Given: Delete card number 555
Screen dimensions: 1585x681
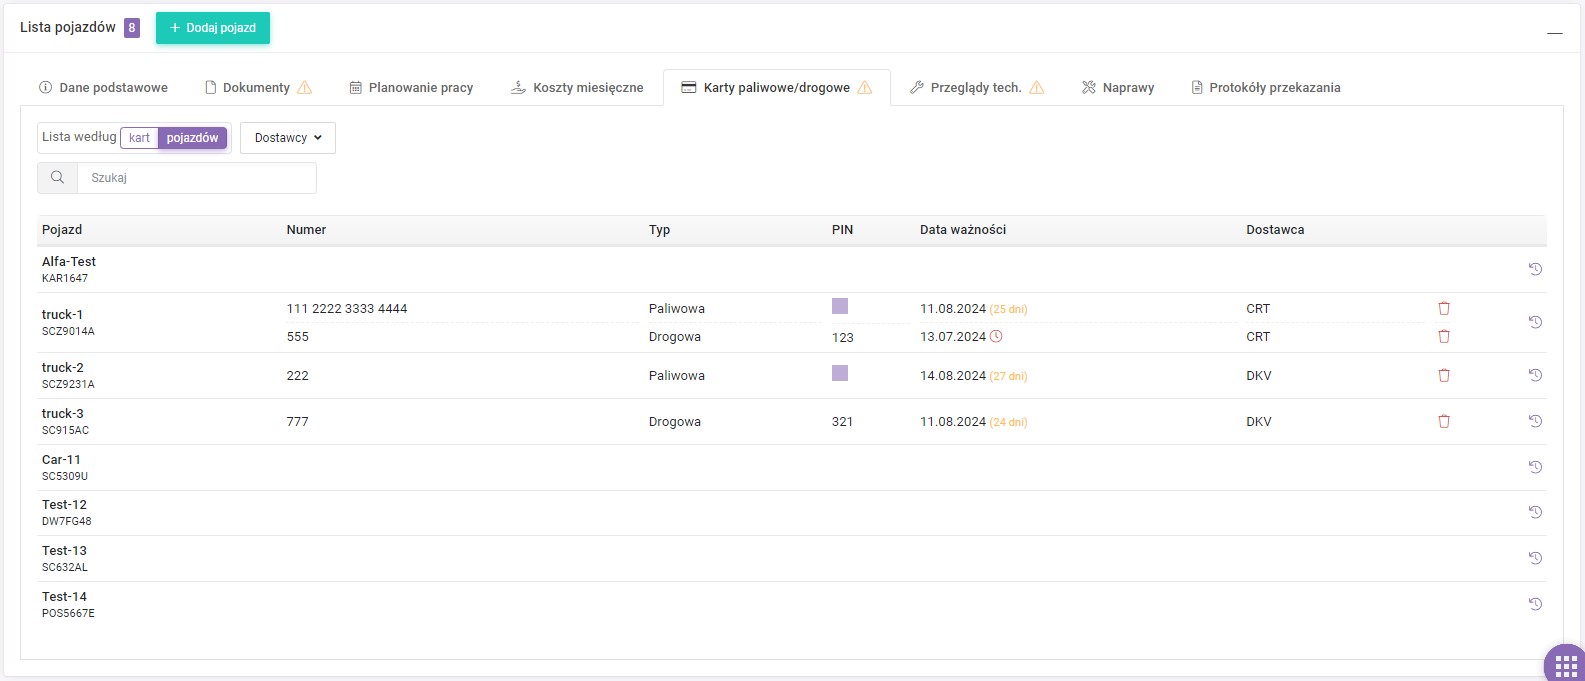Looking at the screenshot, I should click(1444, 336).
